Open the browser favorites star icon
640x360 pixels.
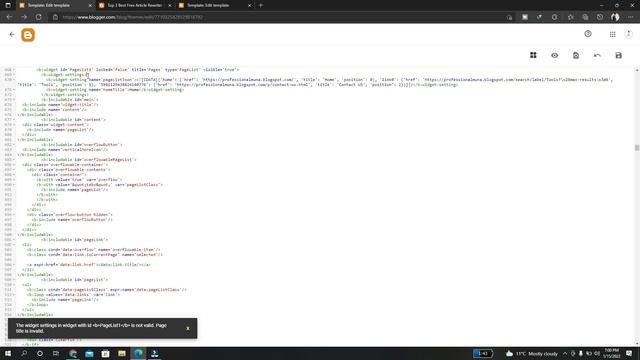(570, 17)
